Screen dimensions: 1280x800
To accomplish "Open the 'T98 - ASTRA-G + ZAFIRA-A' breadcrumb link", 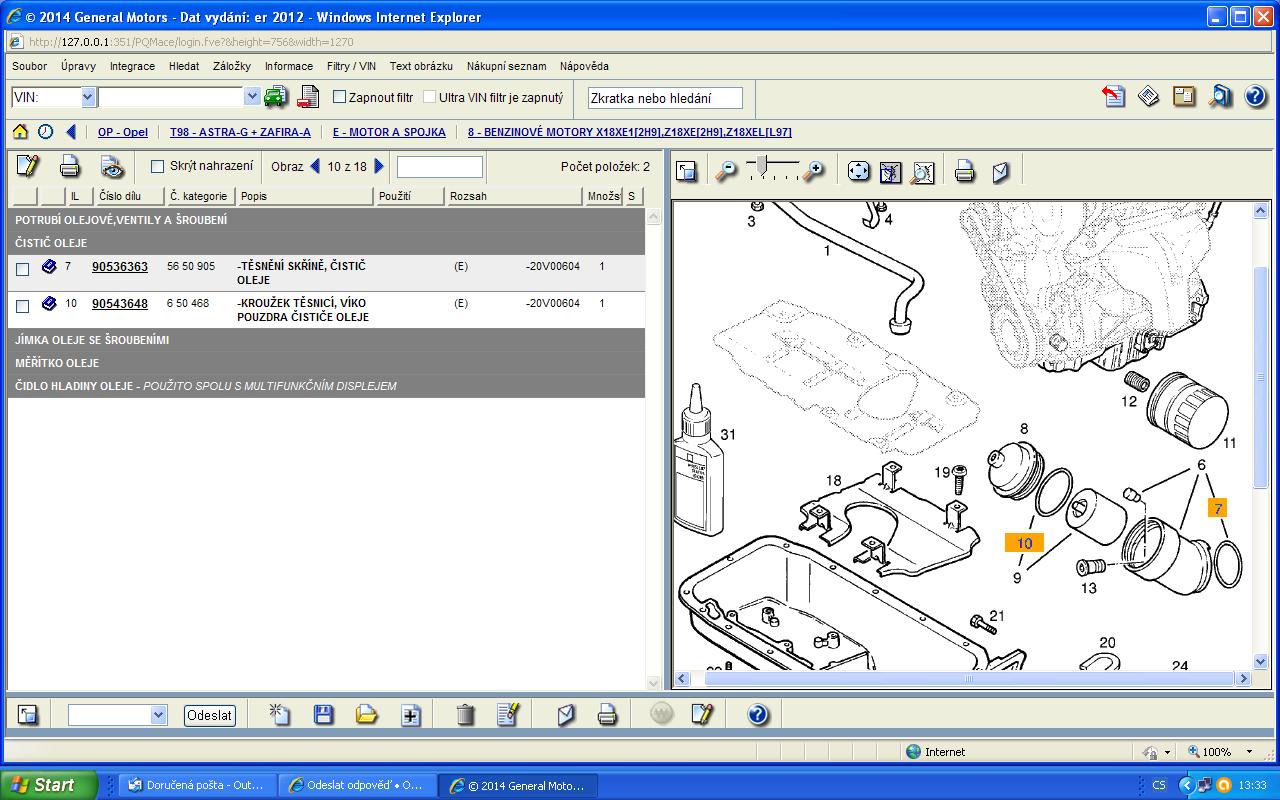I will 240,132.
